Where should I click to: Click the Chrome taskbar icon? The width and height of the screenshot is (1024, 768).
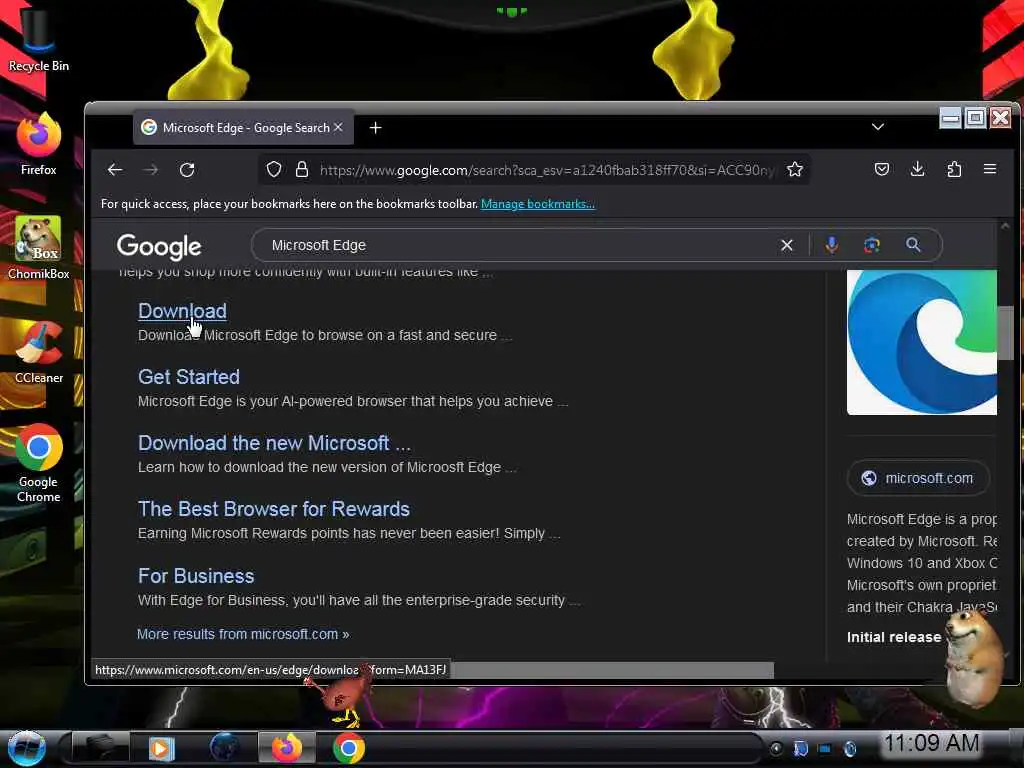[x=349, y=748]
